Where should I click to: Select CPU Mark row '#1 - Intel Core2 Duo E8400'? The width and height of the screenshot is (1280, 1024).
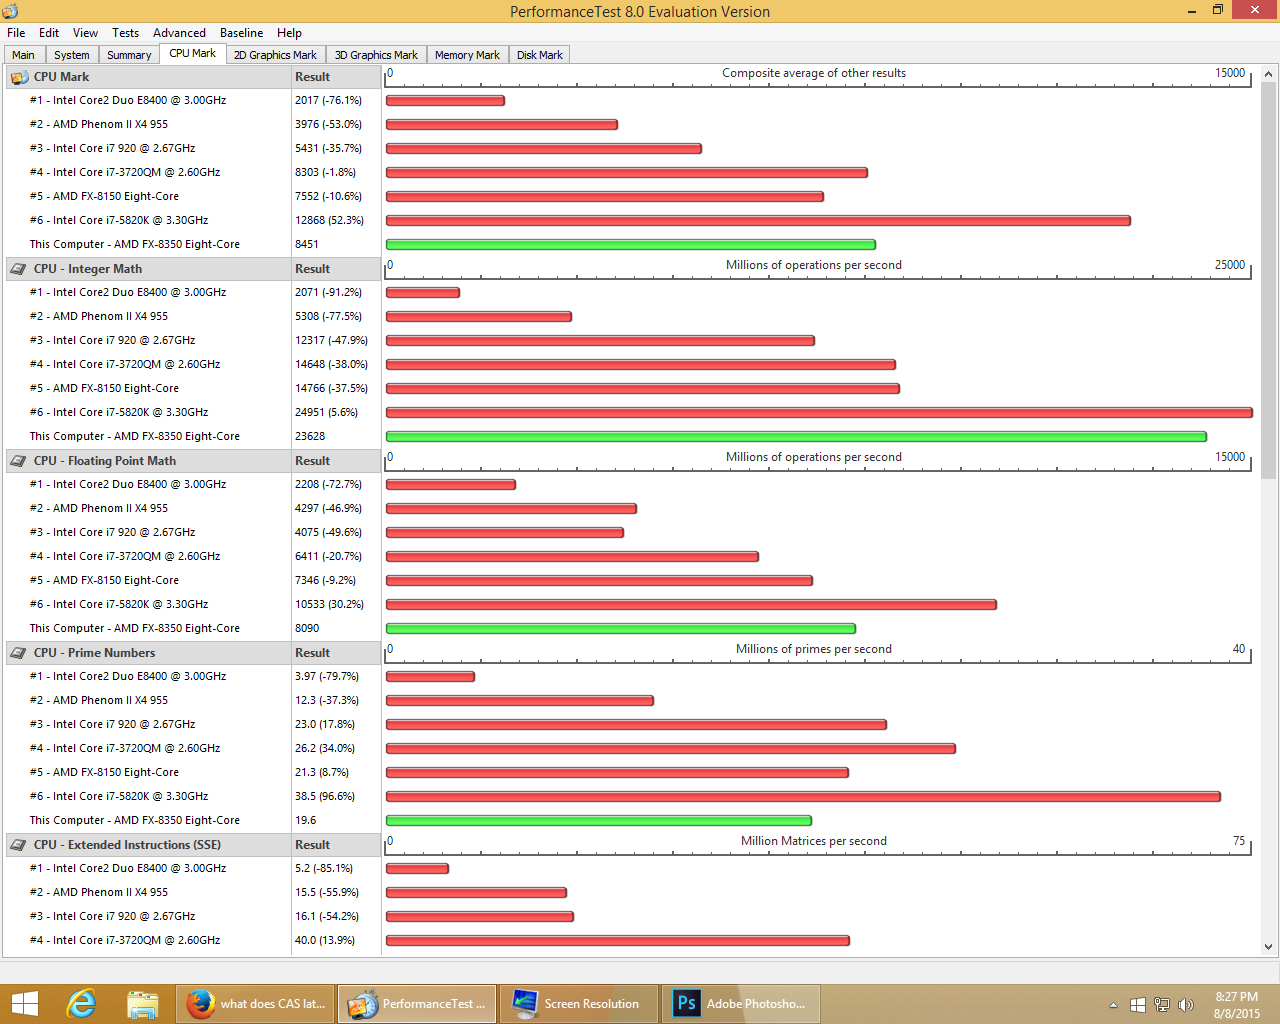tap(128, 100)
